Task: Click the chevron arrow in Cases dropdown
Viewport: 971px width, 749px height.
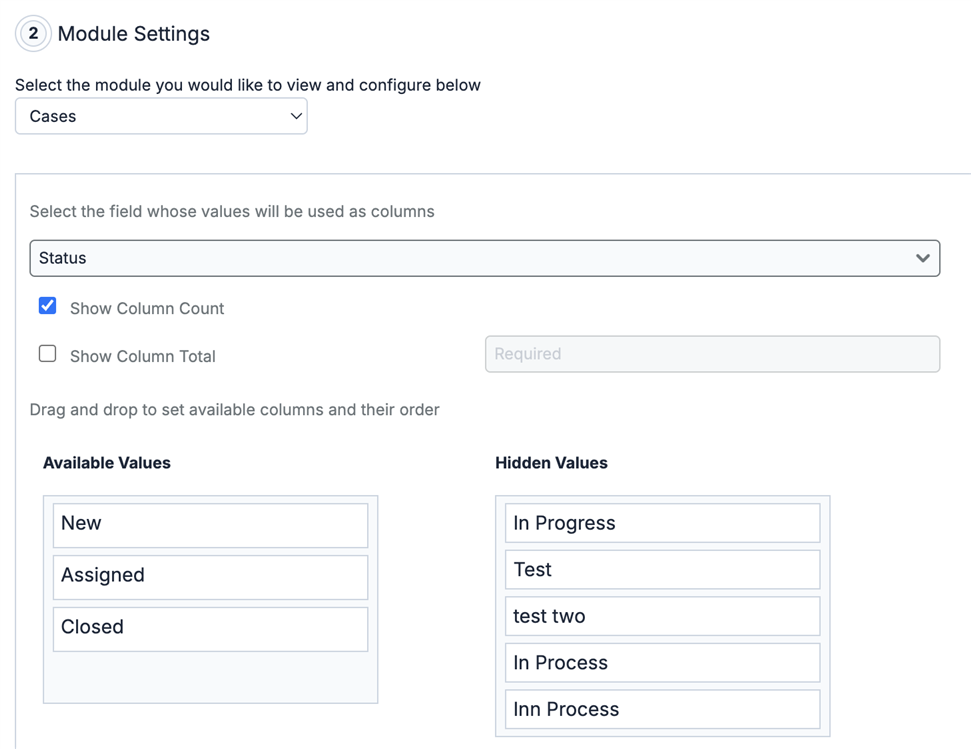Action: 295,117
